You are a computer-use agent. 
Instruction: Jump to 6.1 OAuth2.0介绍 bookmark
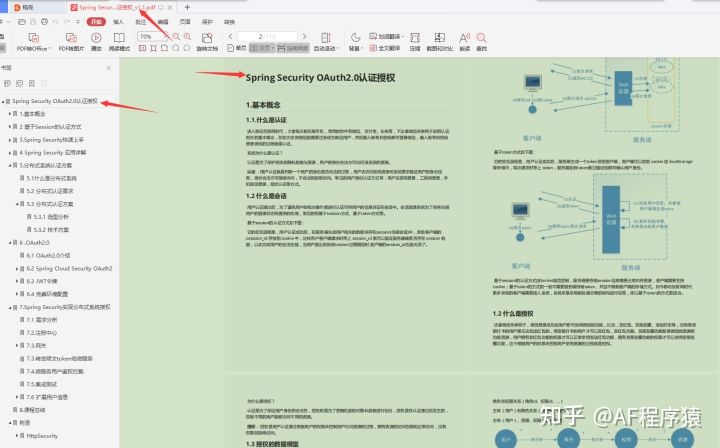pyautogui.click(x=48, y=255)
